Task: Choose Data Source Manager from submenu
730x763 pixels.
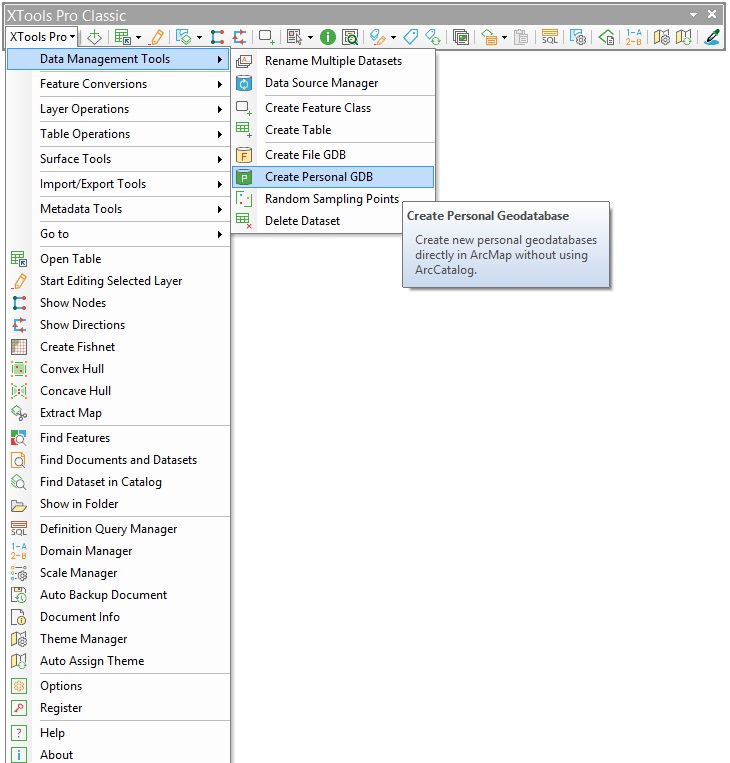Action: [333, 83]
